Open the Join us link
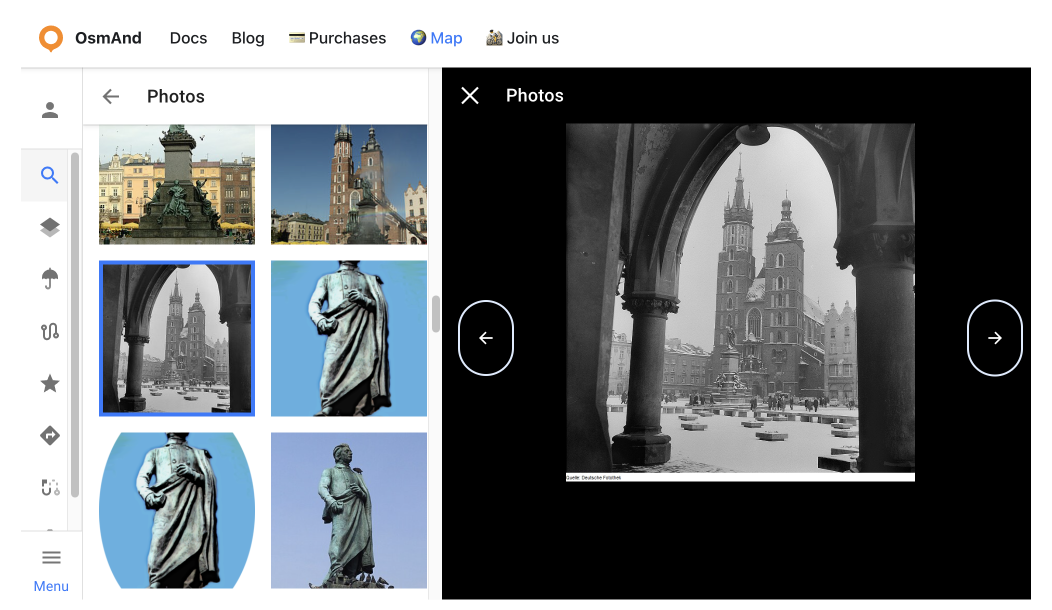The width and height of the screenshot is (1052, 610). point(522,38)
